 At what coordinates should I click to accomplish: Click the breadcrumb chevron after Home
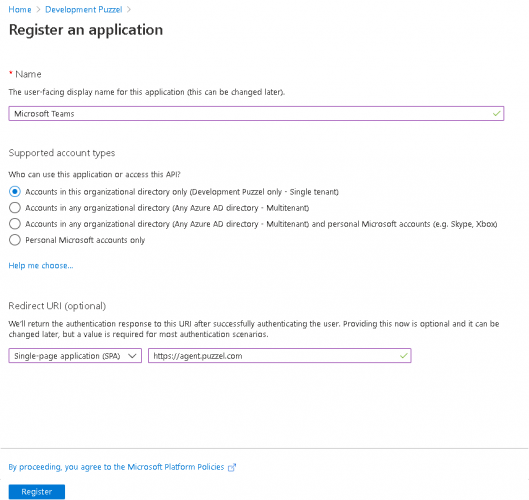38,9
